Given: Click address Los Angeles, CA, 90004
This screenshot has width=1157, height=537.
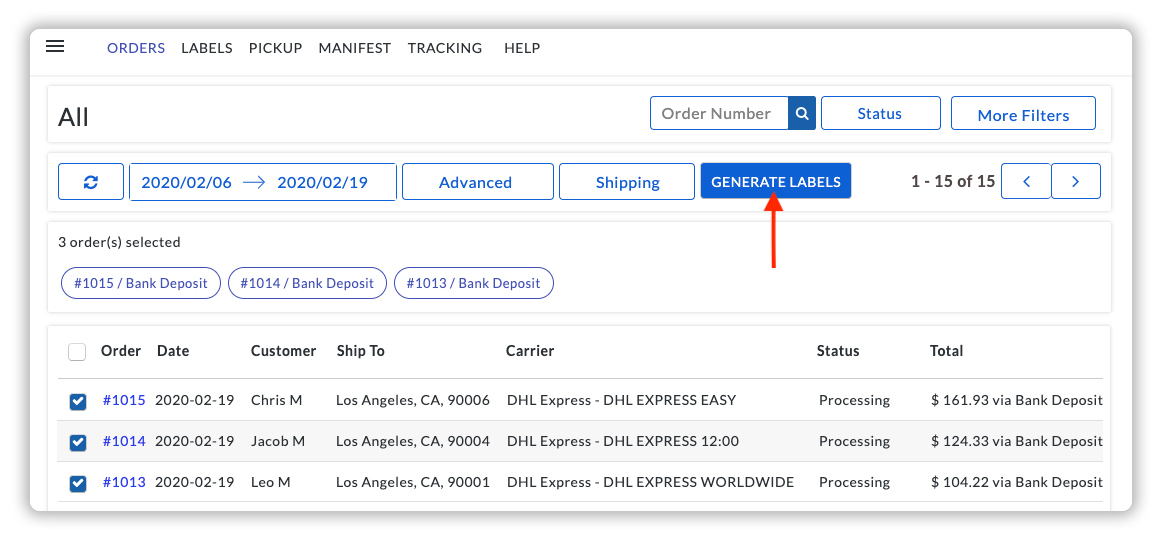Looking at the screenshot, I should pyautogui.click(x=413, y=441).
